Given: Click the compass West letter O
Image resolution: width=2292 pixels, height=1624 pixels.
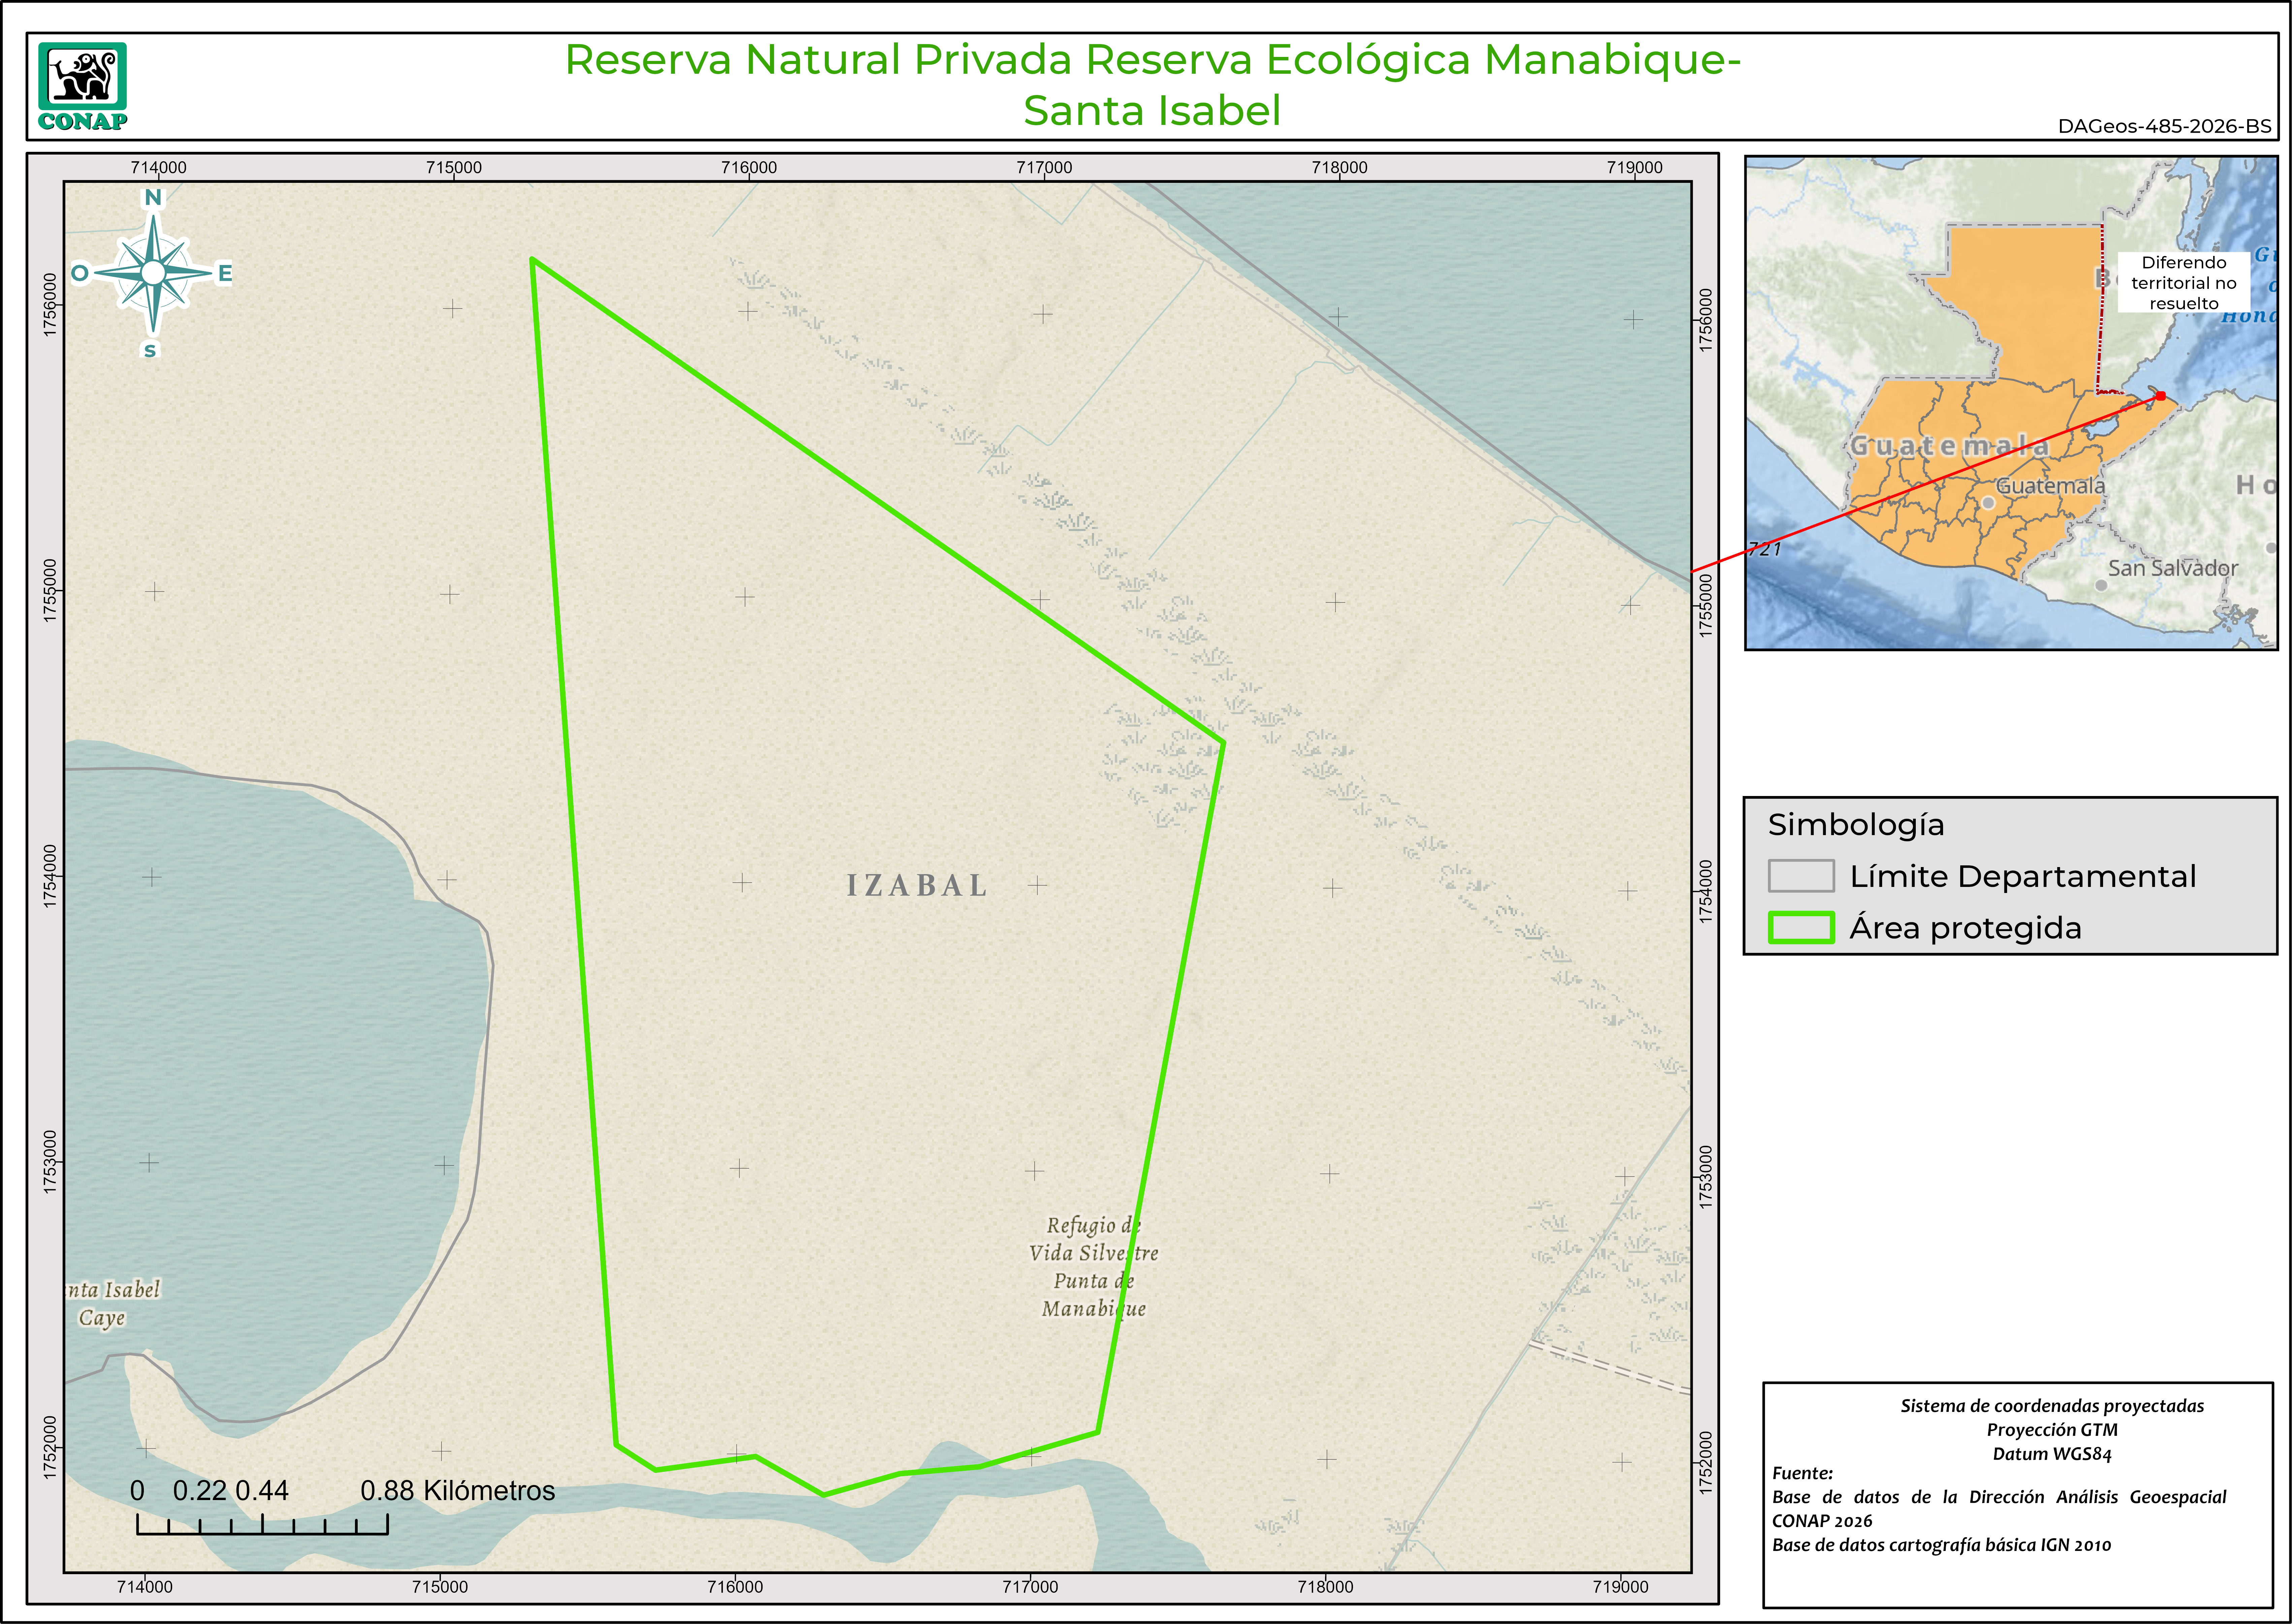Looking at the screenshot, I should point(80,273).
